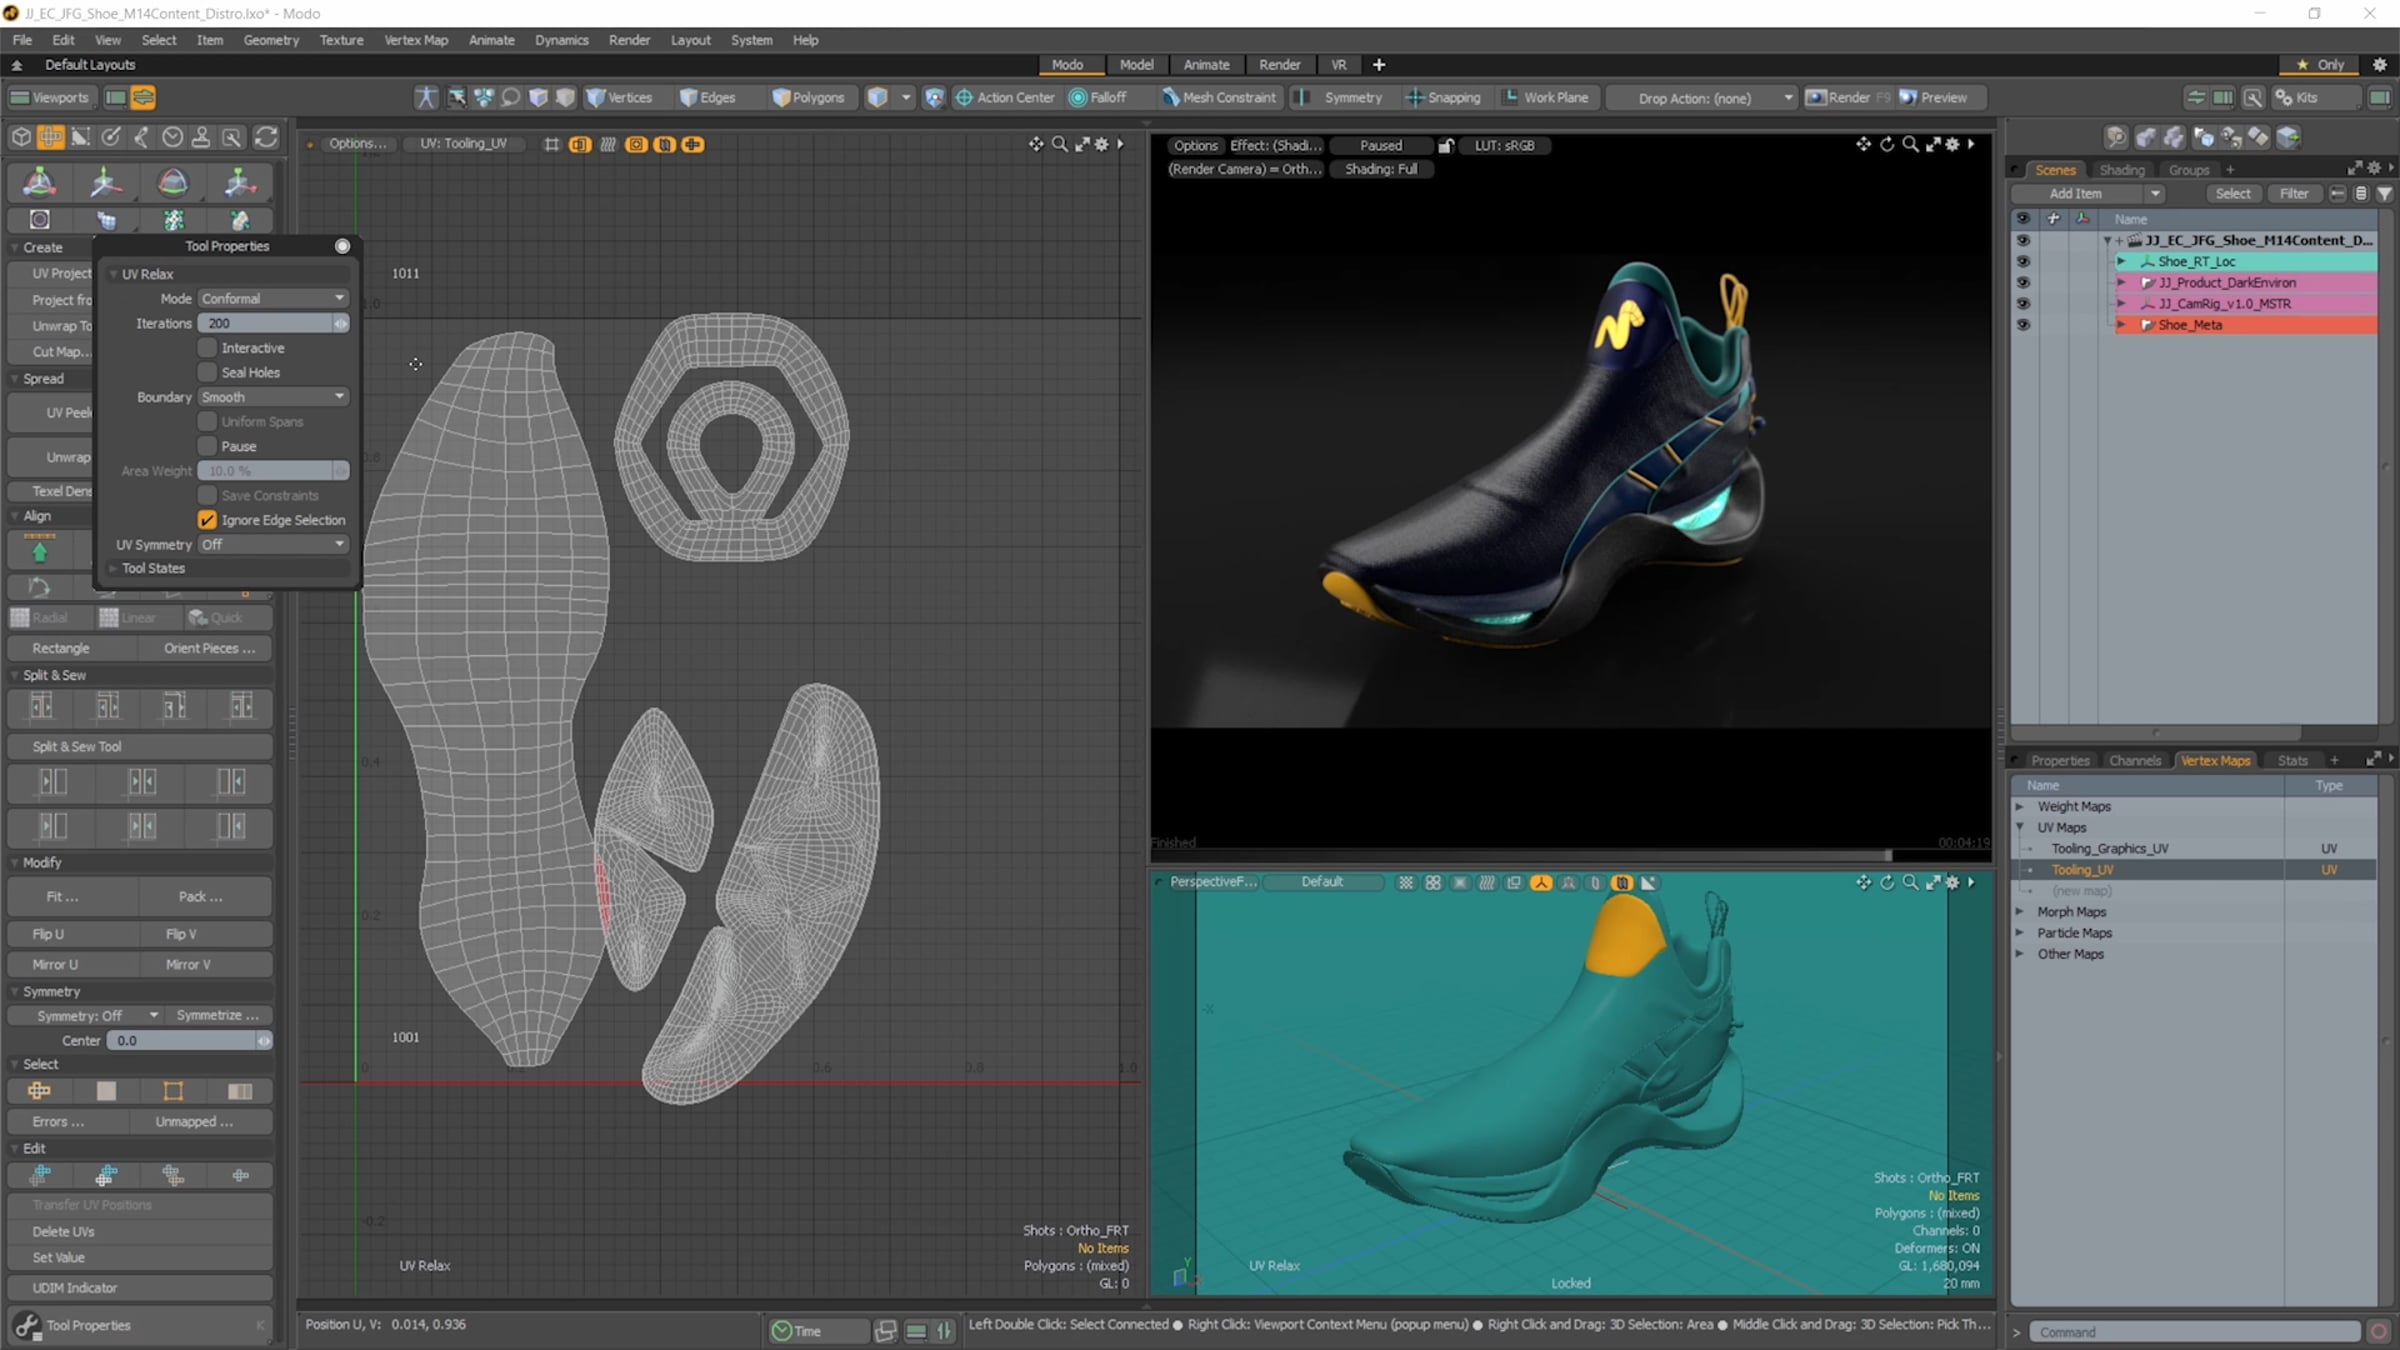Open the Texture menu
The height and width of the screenshot is (1350, 2400).
click(x=341, y=40)
